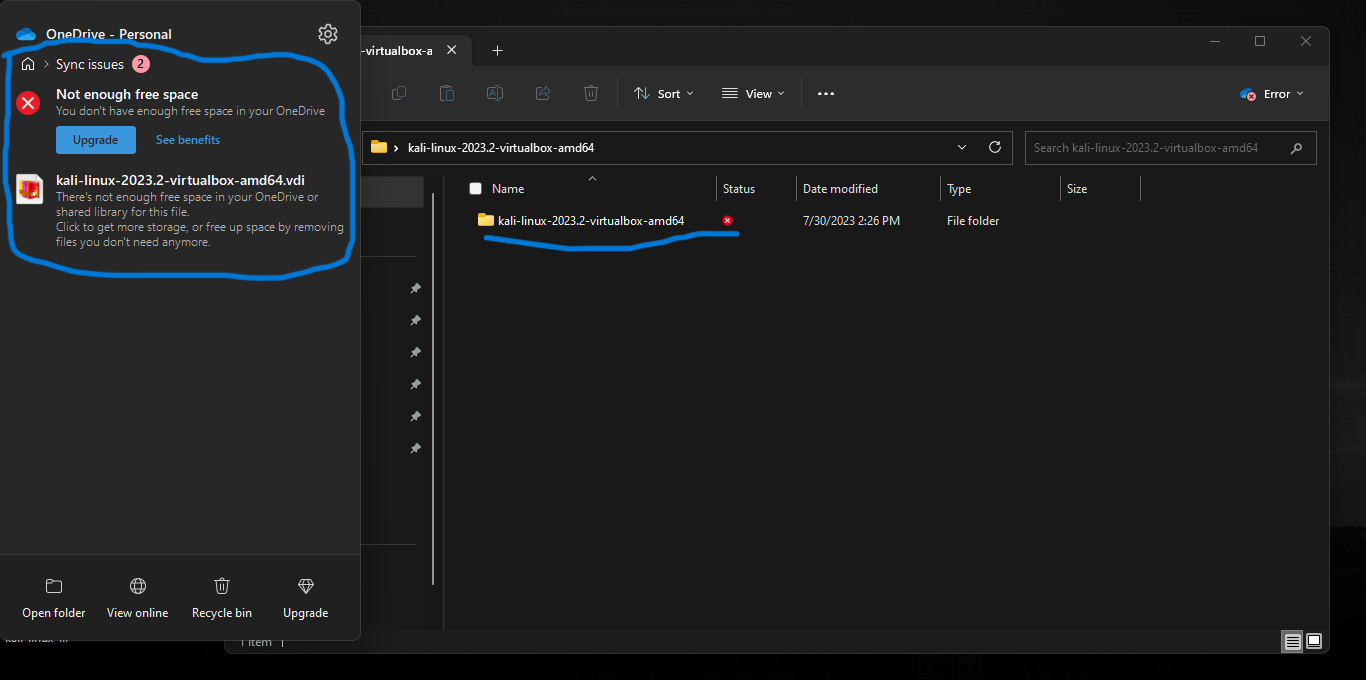Sort by Date modified column header
The height and width of the screenshot is (680, 1366).
(x=840, y=189)
